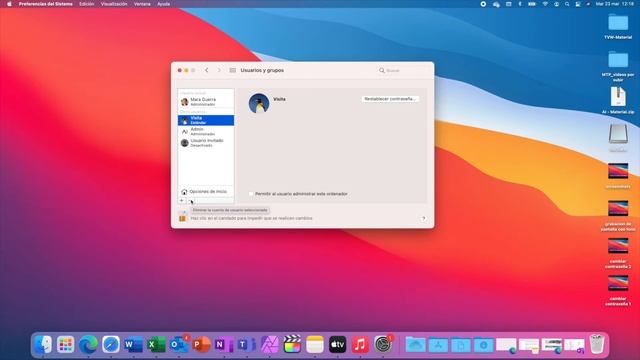
Task: Open System Preferences from the Dock
Action: 383,345
